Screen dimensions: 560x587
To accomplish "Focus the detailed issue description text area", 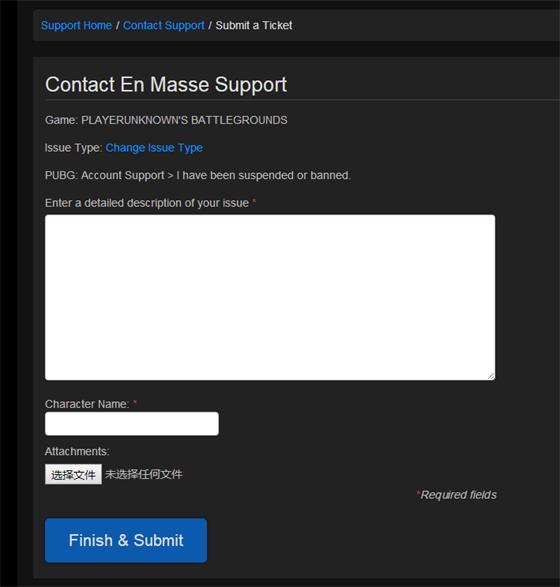I will pyautogui.click(x=270, y=297).
